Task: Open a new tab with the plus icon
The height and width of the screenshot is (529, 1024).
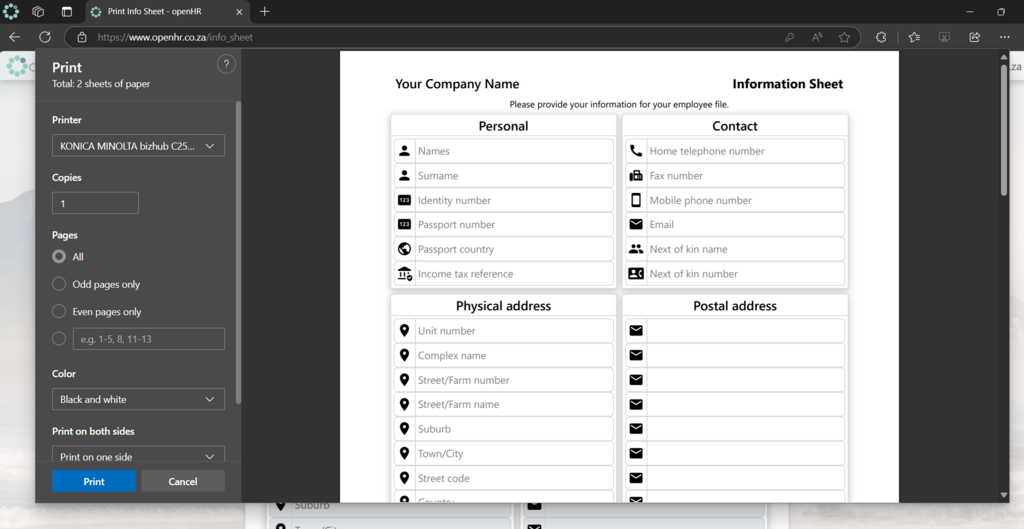Action: point(264,12)
